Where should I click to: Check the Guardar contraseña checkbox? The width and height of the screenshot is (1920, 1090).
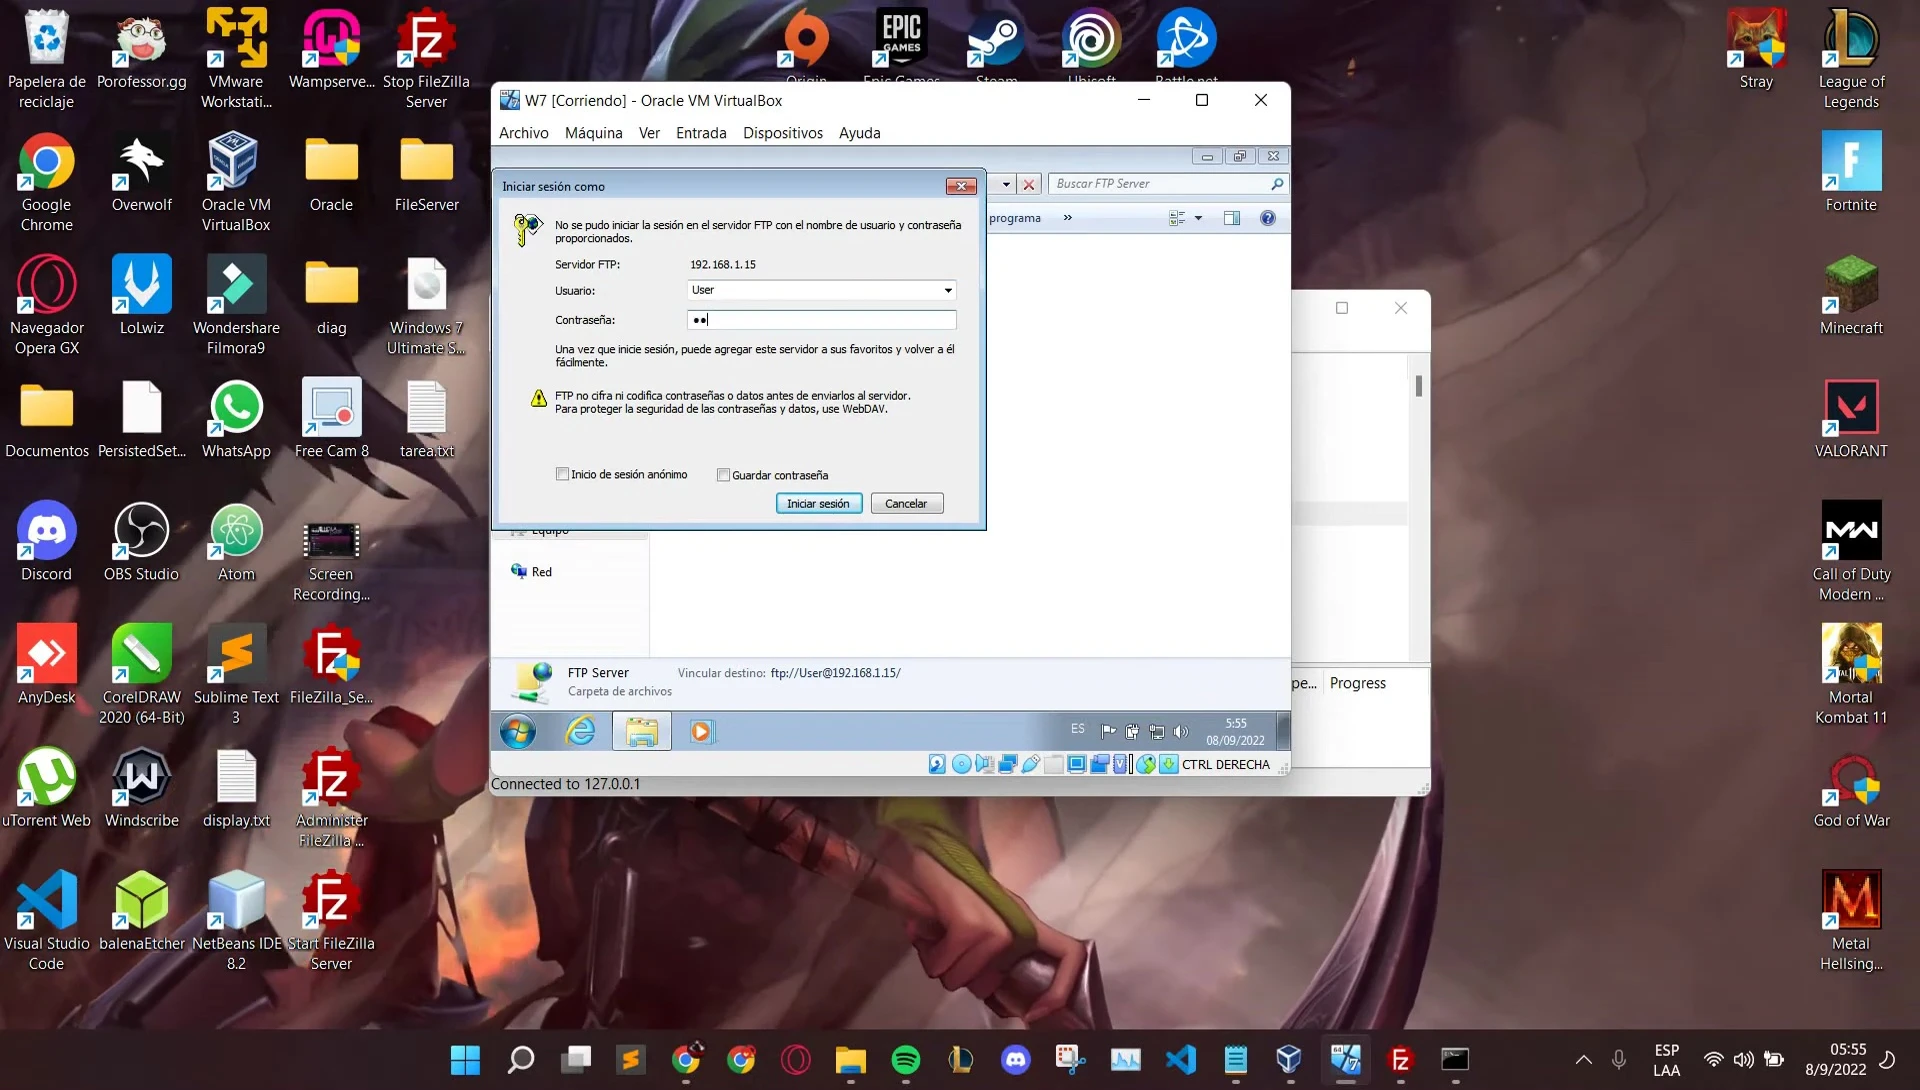click(723, 475)
